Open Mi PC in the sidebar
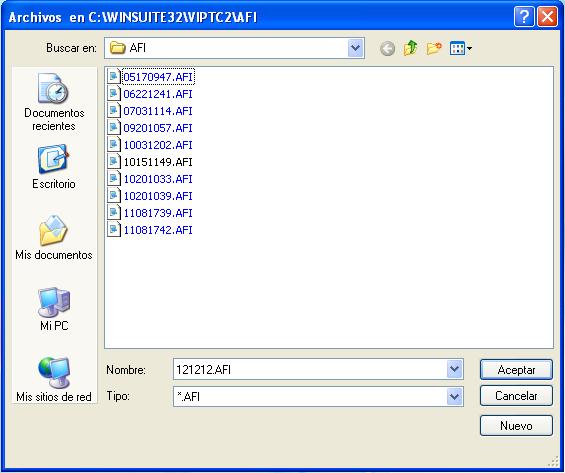The image size is (565, 473). [54, 309]
